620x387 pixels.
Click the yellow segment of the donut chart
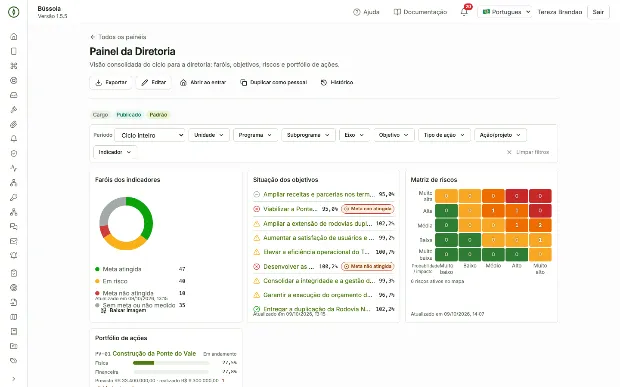pyautogui.click(x=124, y=245)
